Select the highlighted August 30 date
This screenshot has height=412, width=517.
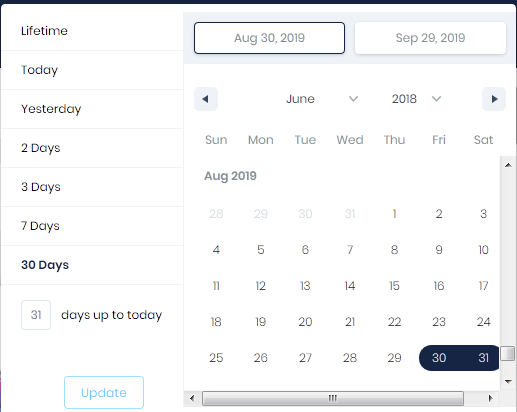(439, 358)
